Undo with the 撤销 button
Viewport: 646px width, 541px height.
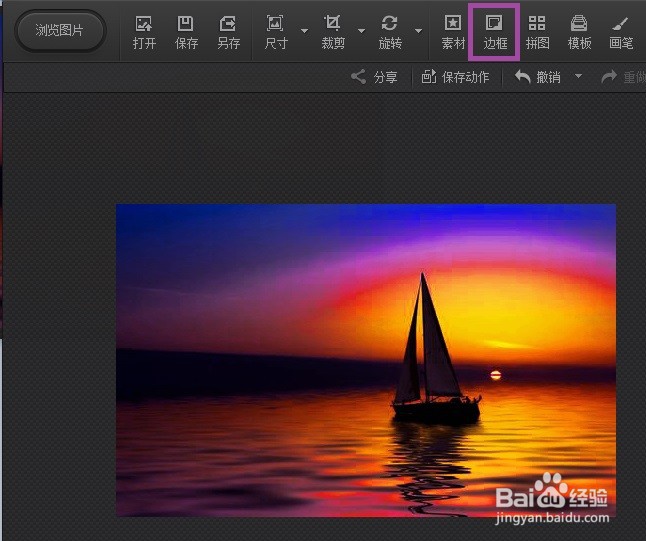(538, 77)
